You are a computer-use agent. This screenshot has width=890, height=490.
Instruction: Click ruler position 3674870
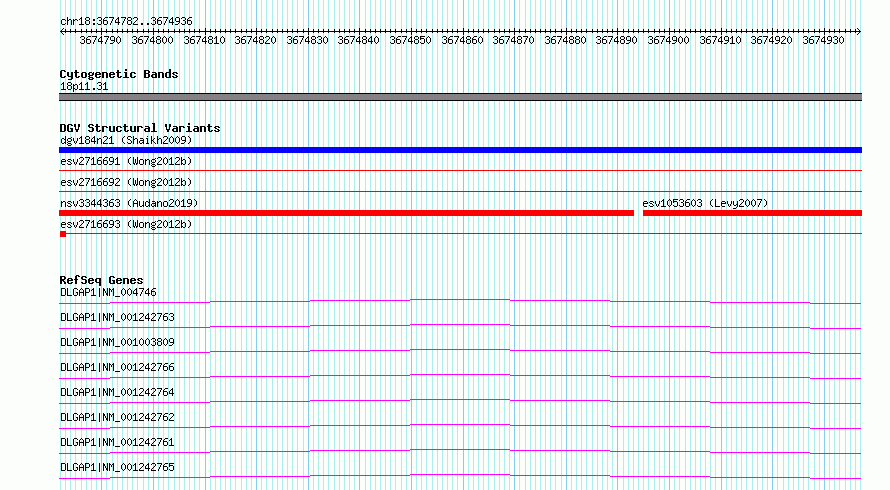click(513, 40)
